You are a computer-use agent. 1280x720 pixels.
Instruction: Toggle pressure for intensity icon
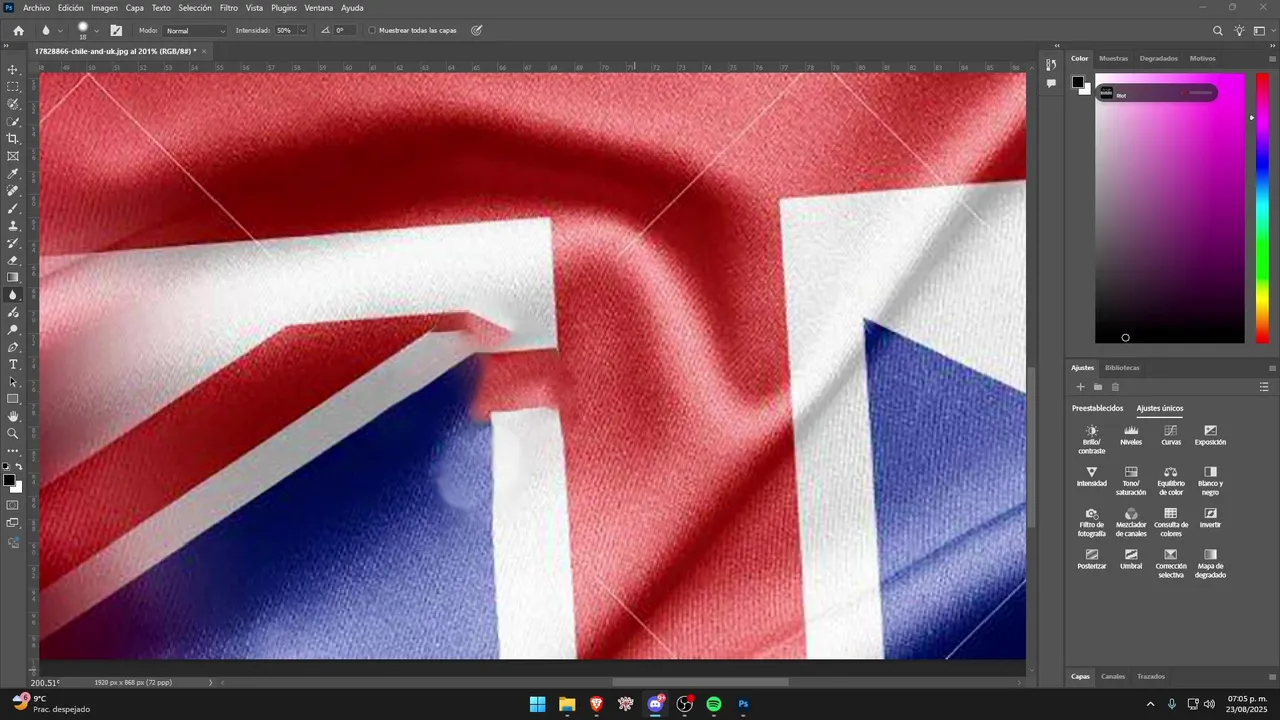coord(477,30)
